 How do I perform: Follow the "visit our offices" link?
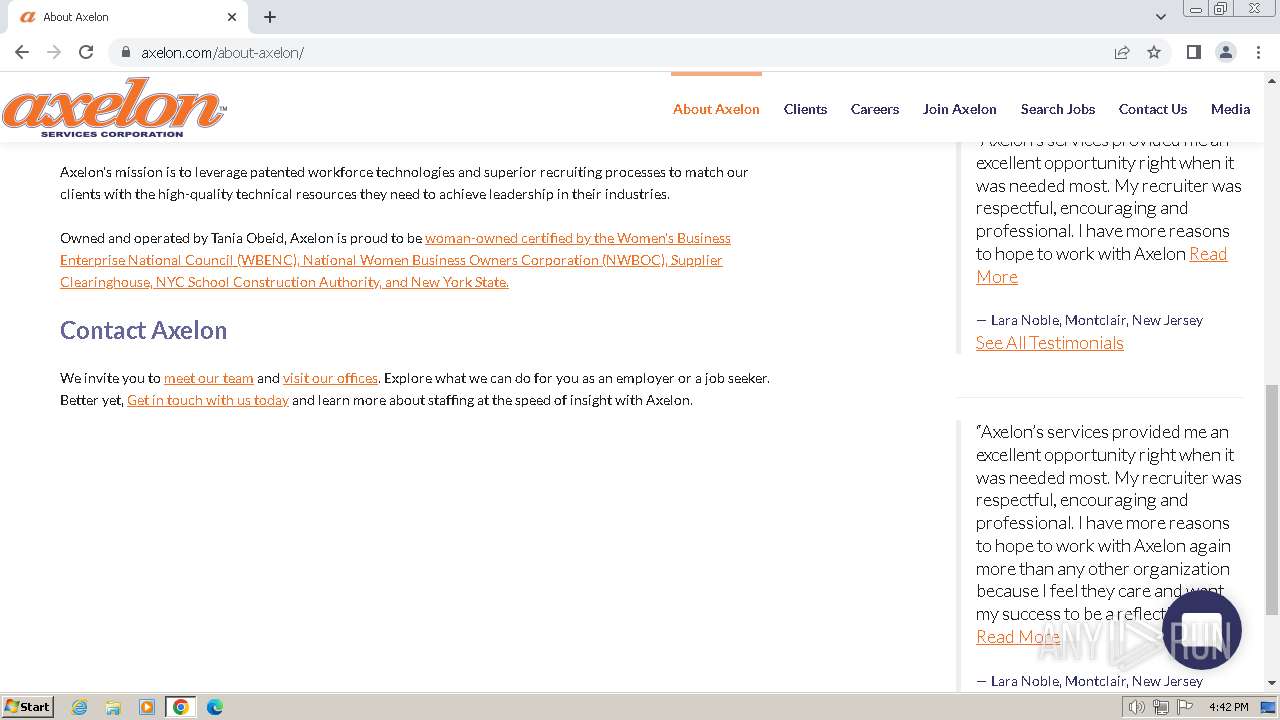click(x=330, y=378)
